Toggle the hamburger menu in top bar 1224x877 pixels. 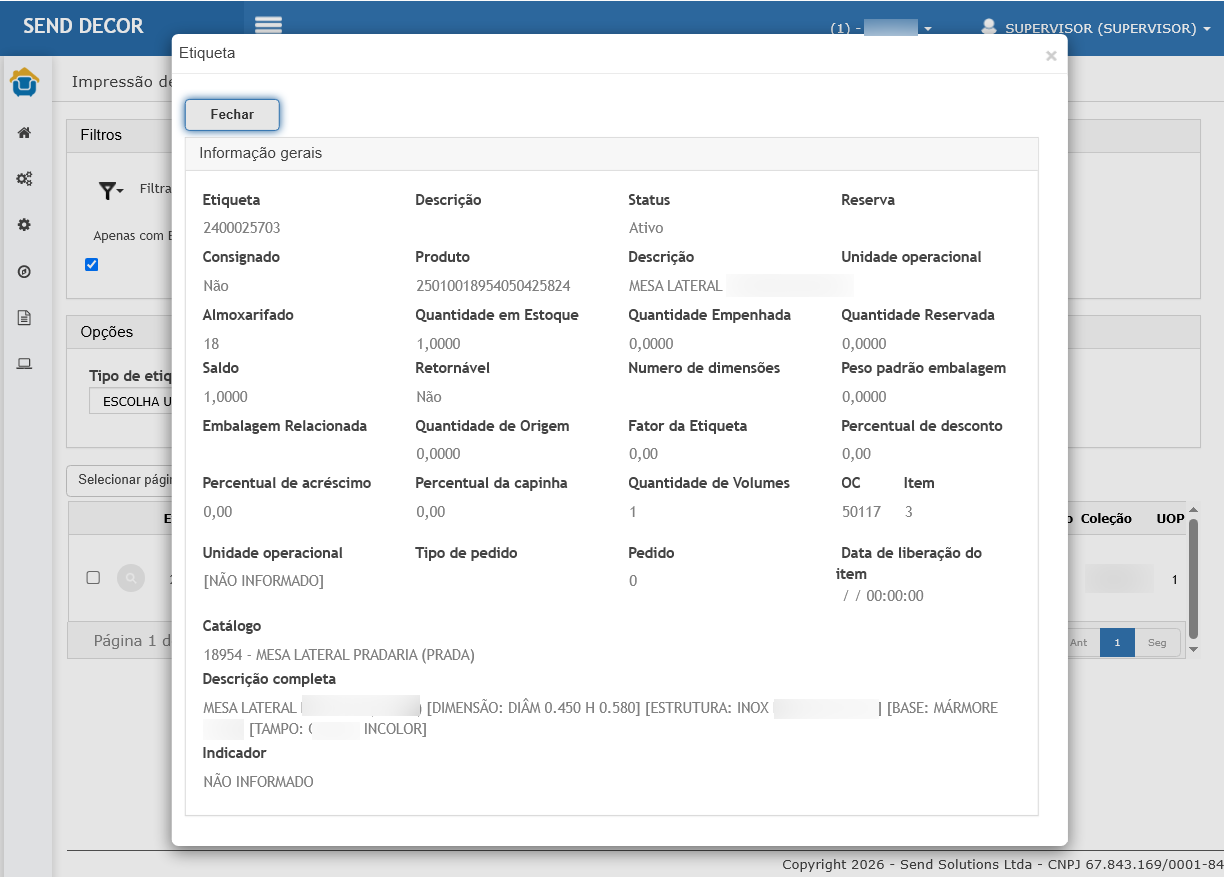pyautogui.click(x=268, y=26)
